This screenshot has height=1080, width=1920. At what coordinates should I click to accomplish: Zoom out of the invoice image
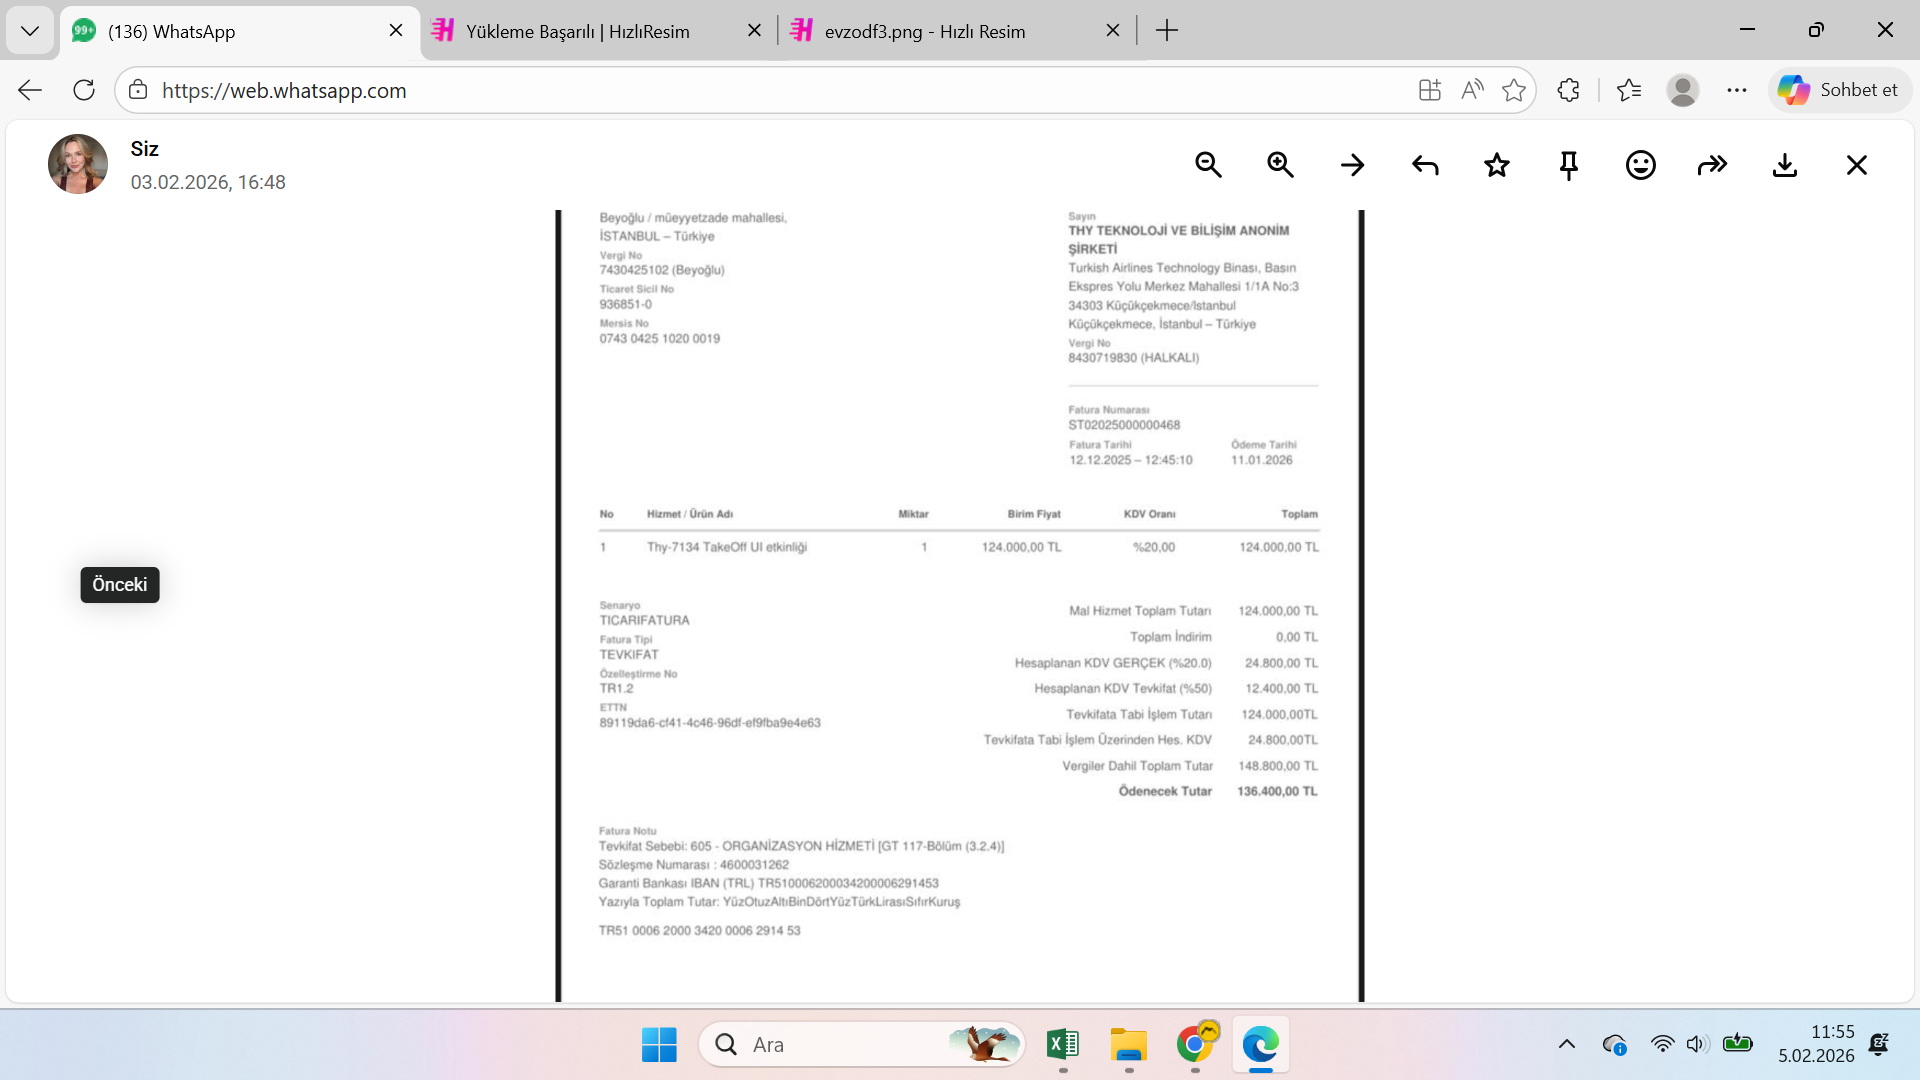pos(1208,165)
